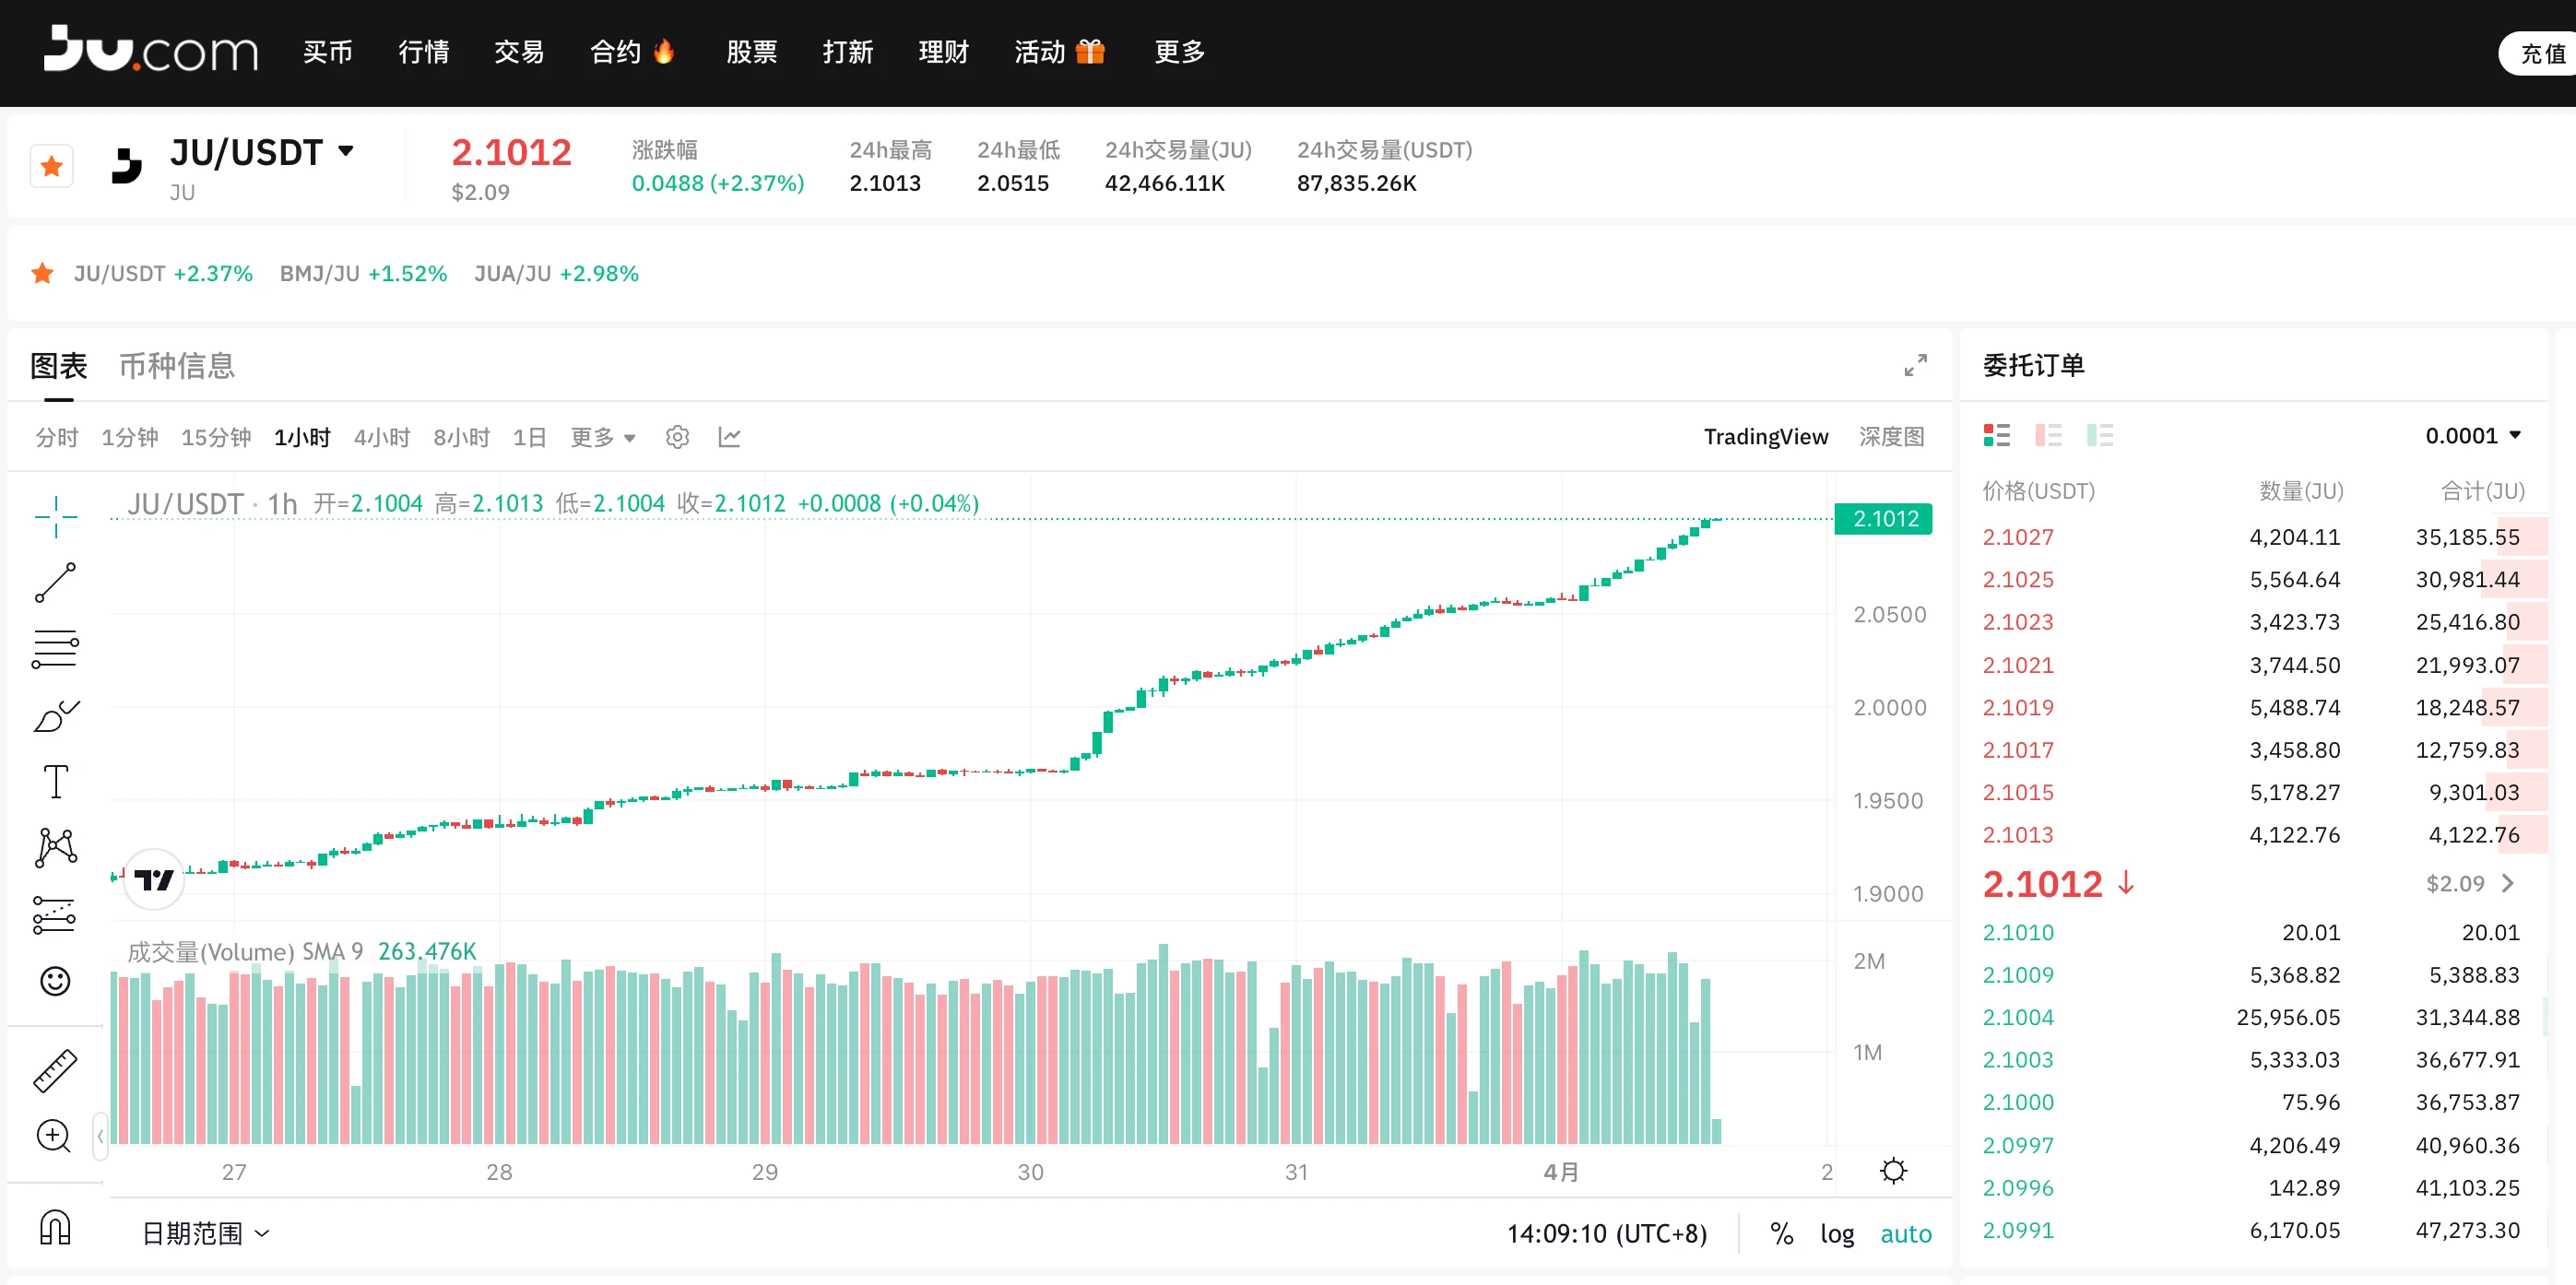
Task: Select the Fibonacci retracement lines tool
Action: [55, 649]
